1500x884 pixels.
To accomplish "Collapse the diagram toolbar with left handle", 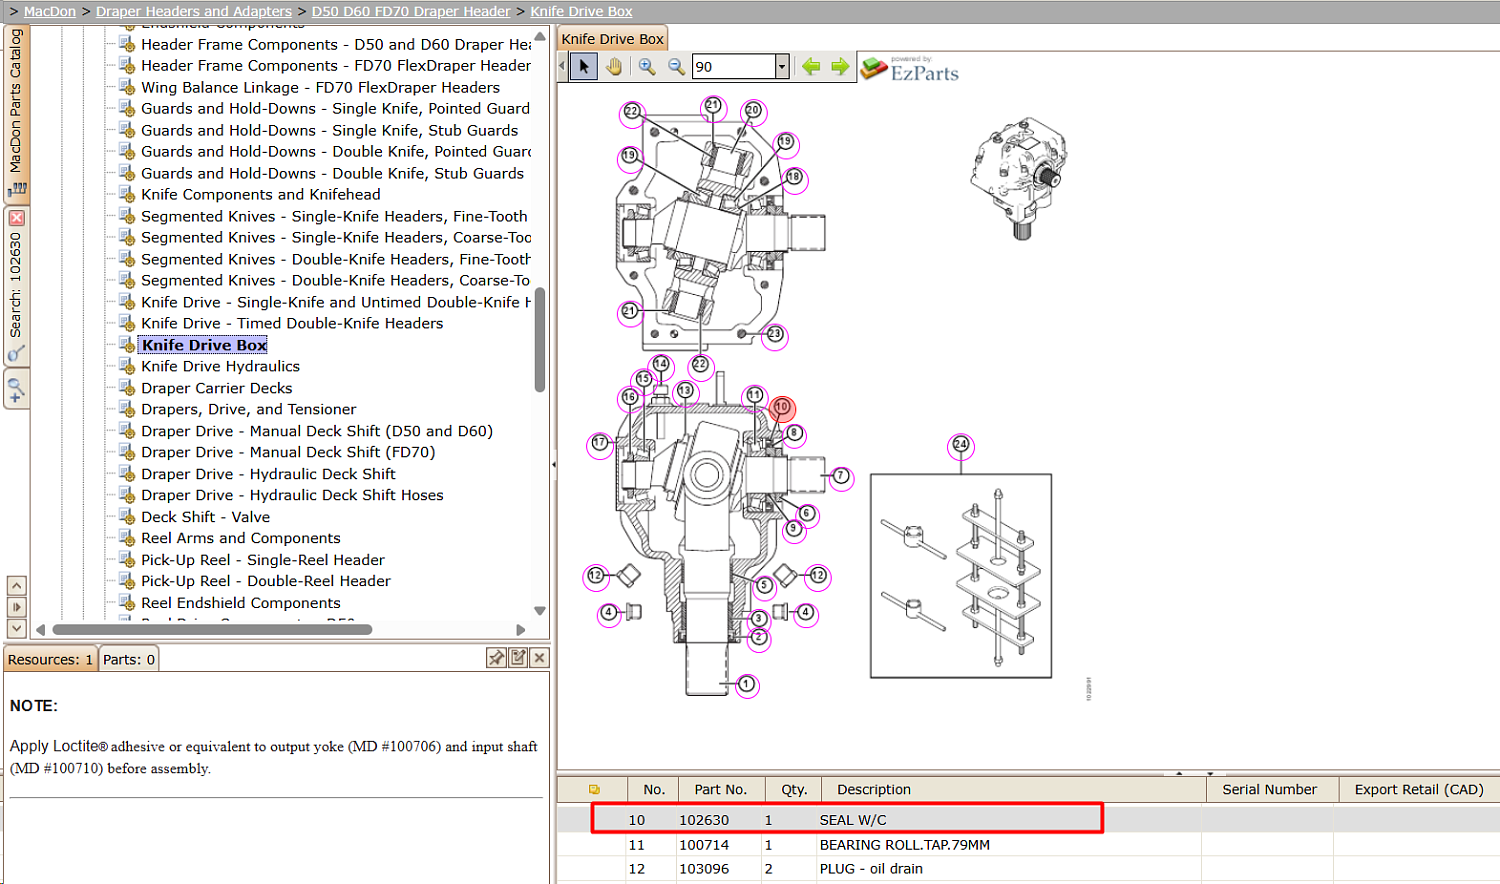I will 562,67.
